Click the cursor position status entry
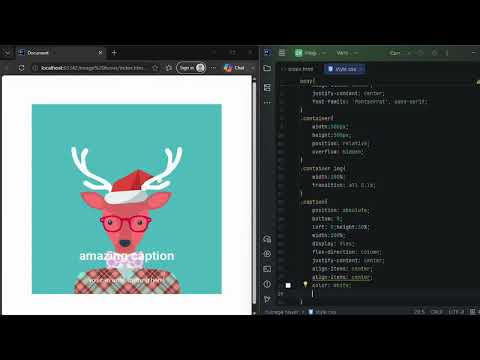Image resolution: width=480 pixels, height=360 pixels. pos(419,312)
